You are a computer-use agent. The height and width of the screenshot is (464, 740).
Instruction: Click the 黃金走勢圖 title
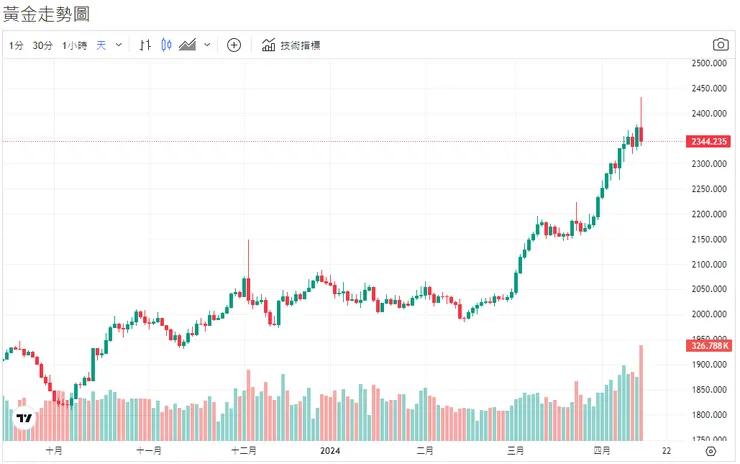point(46,14)
